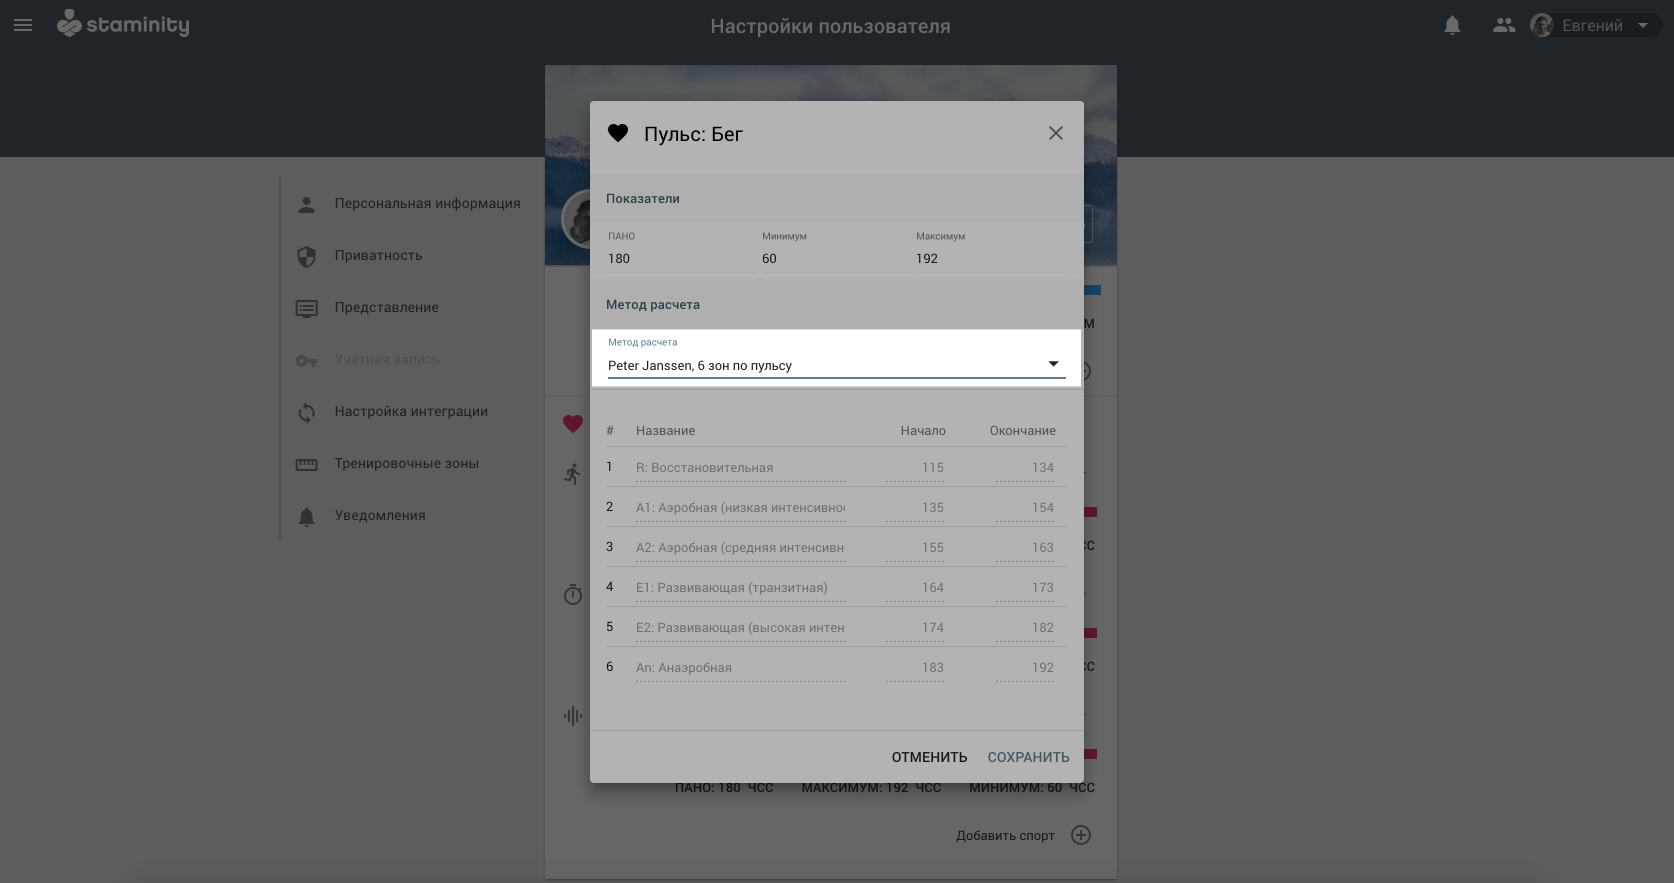Close the Пульс: Бег dialog
The width and height of the screenshot is (1674, 883).
pos(1055,133)
